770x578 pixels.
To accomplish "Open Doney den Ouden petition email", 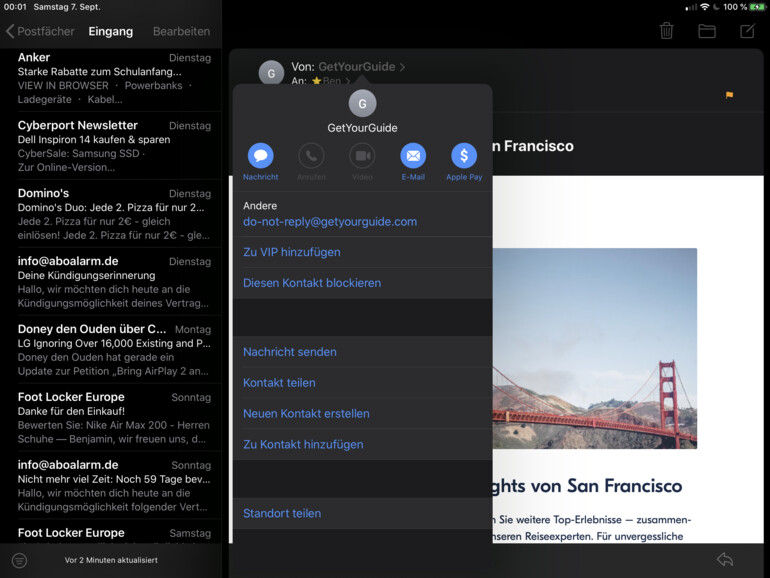I will coord(111,350).
